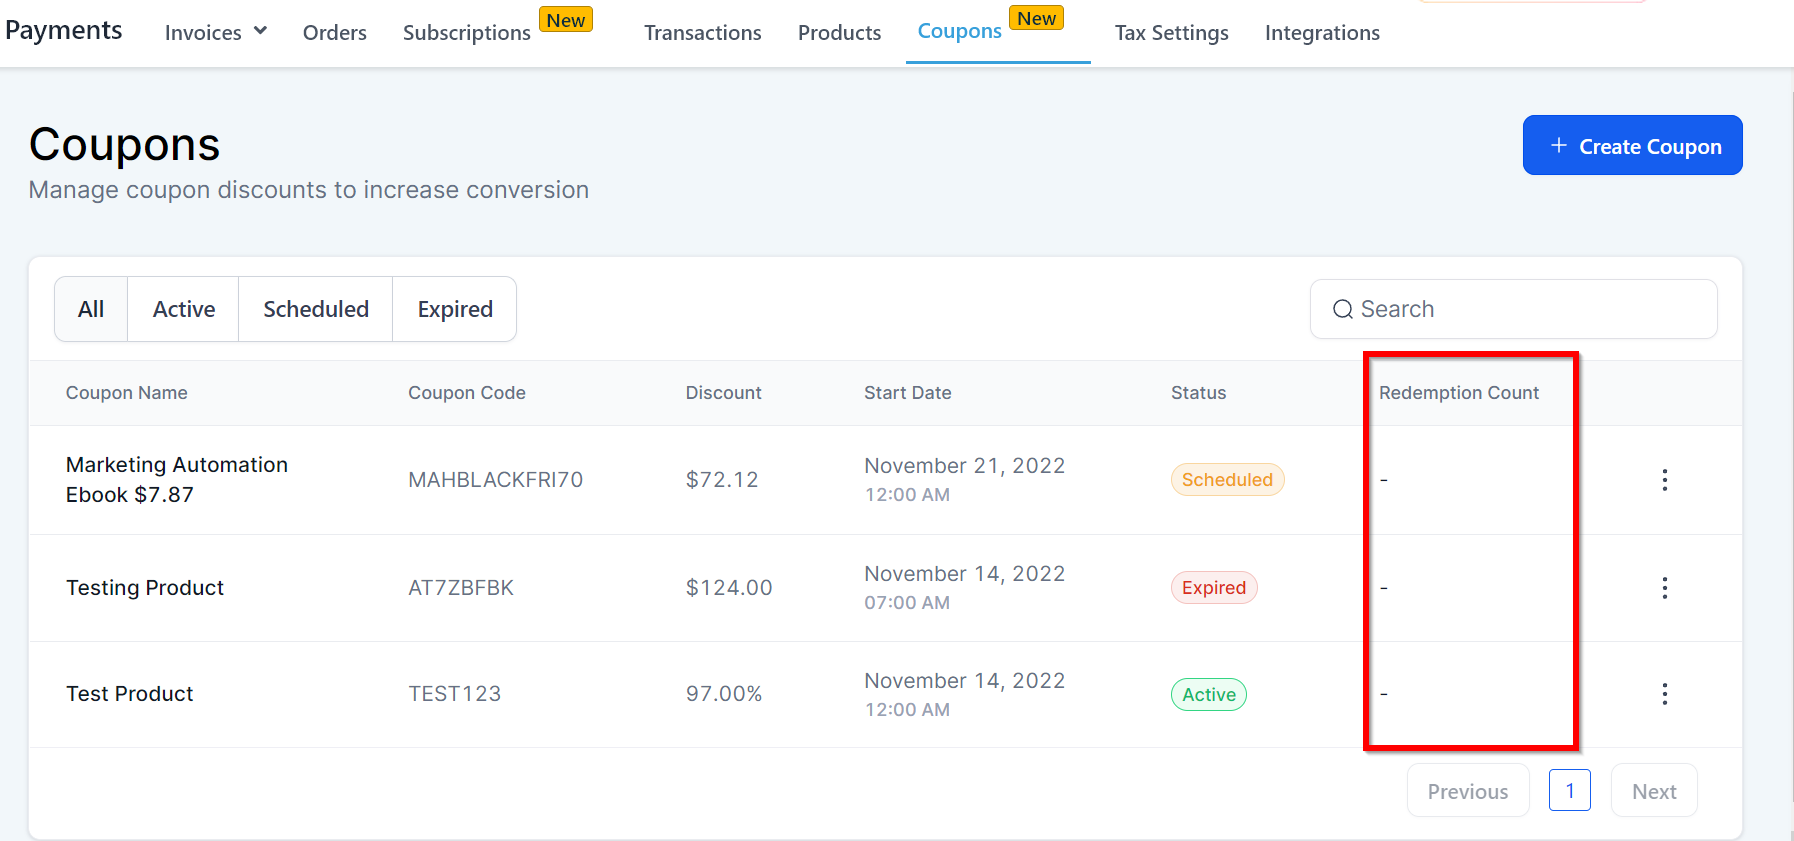
Task: Click the Start Date column header
Action: point(908,393)
